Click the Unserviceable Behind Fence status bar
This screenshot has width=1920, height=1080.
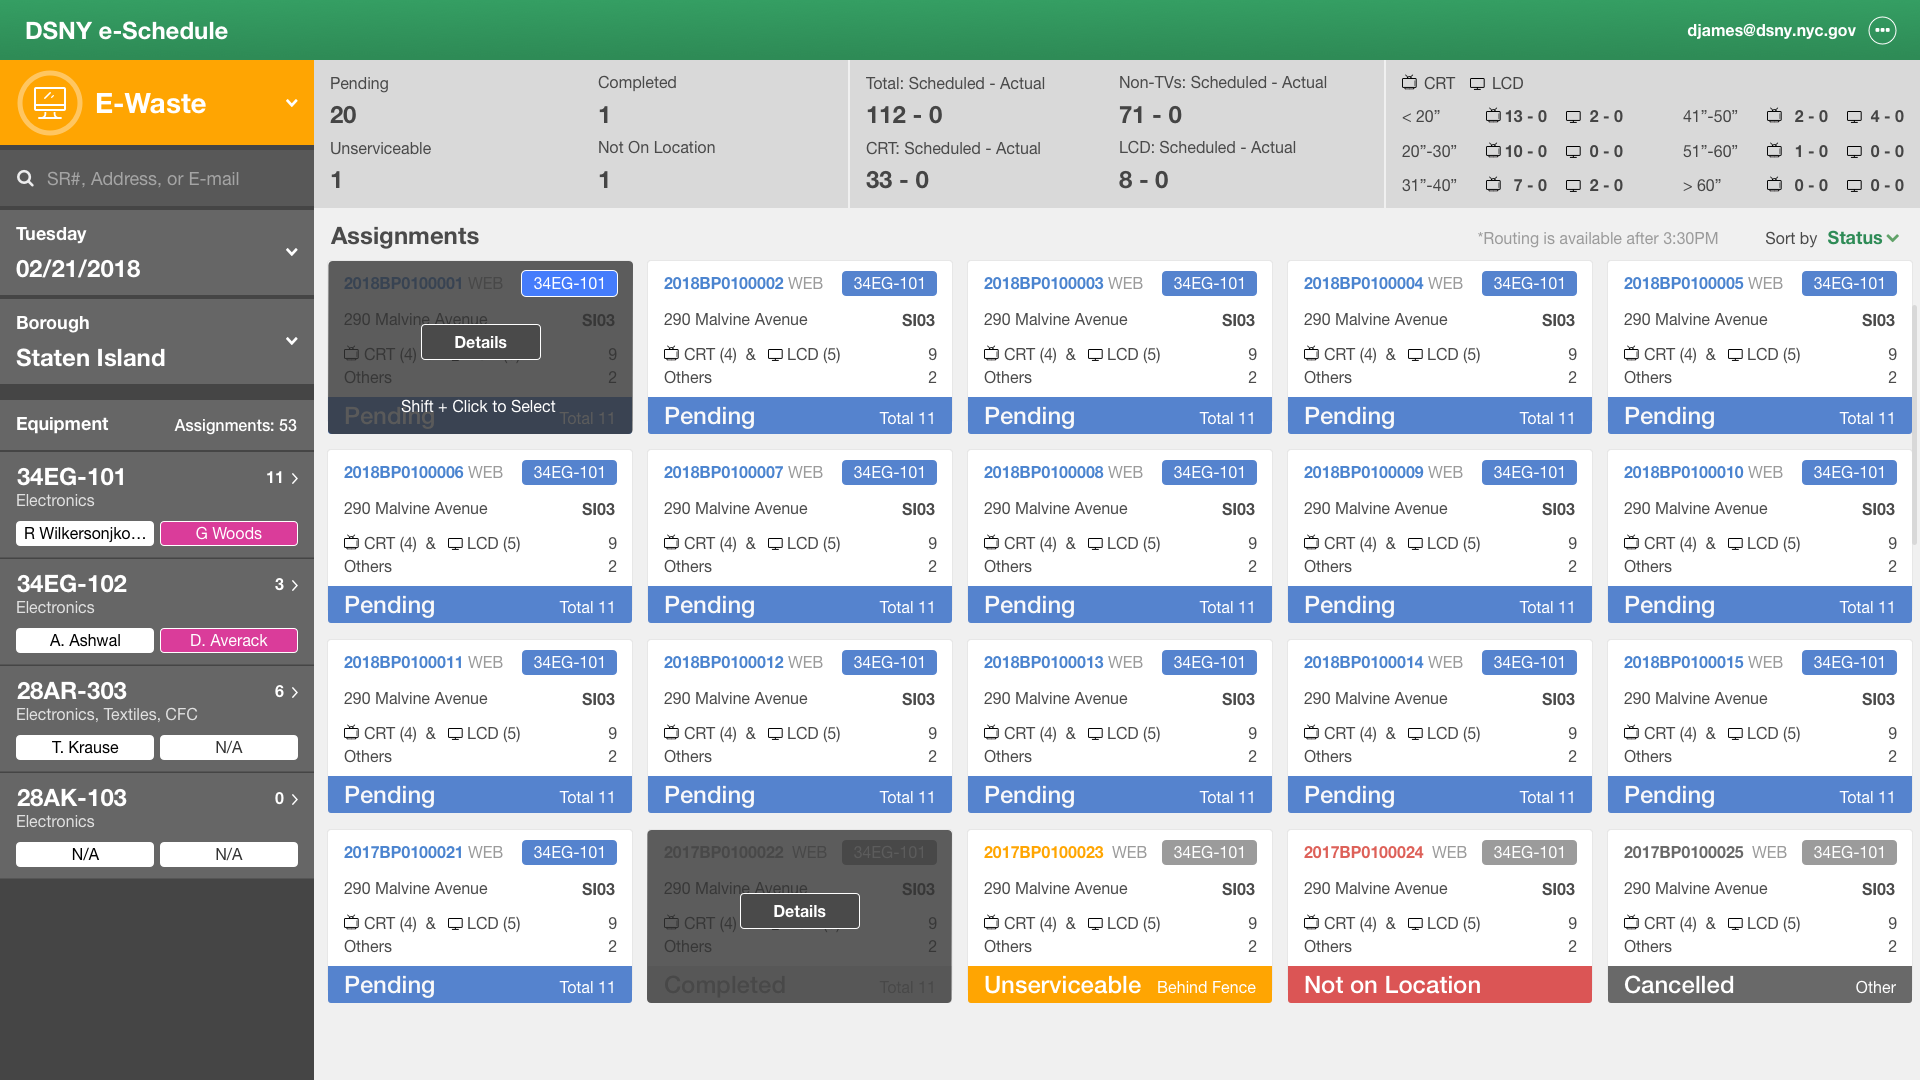(1119, 985)
